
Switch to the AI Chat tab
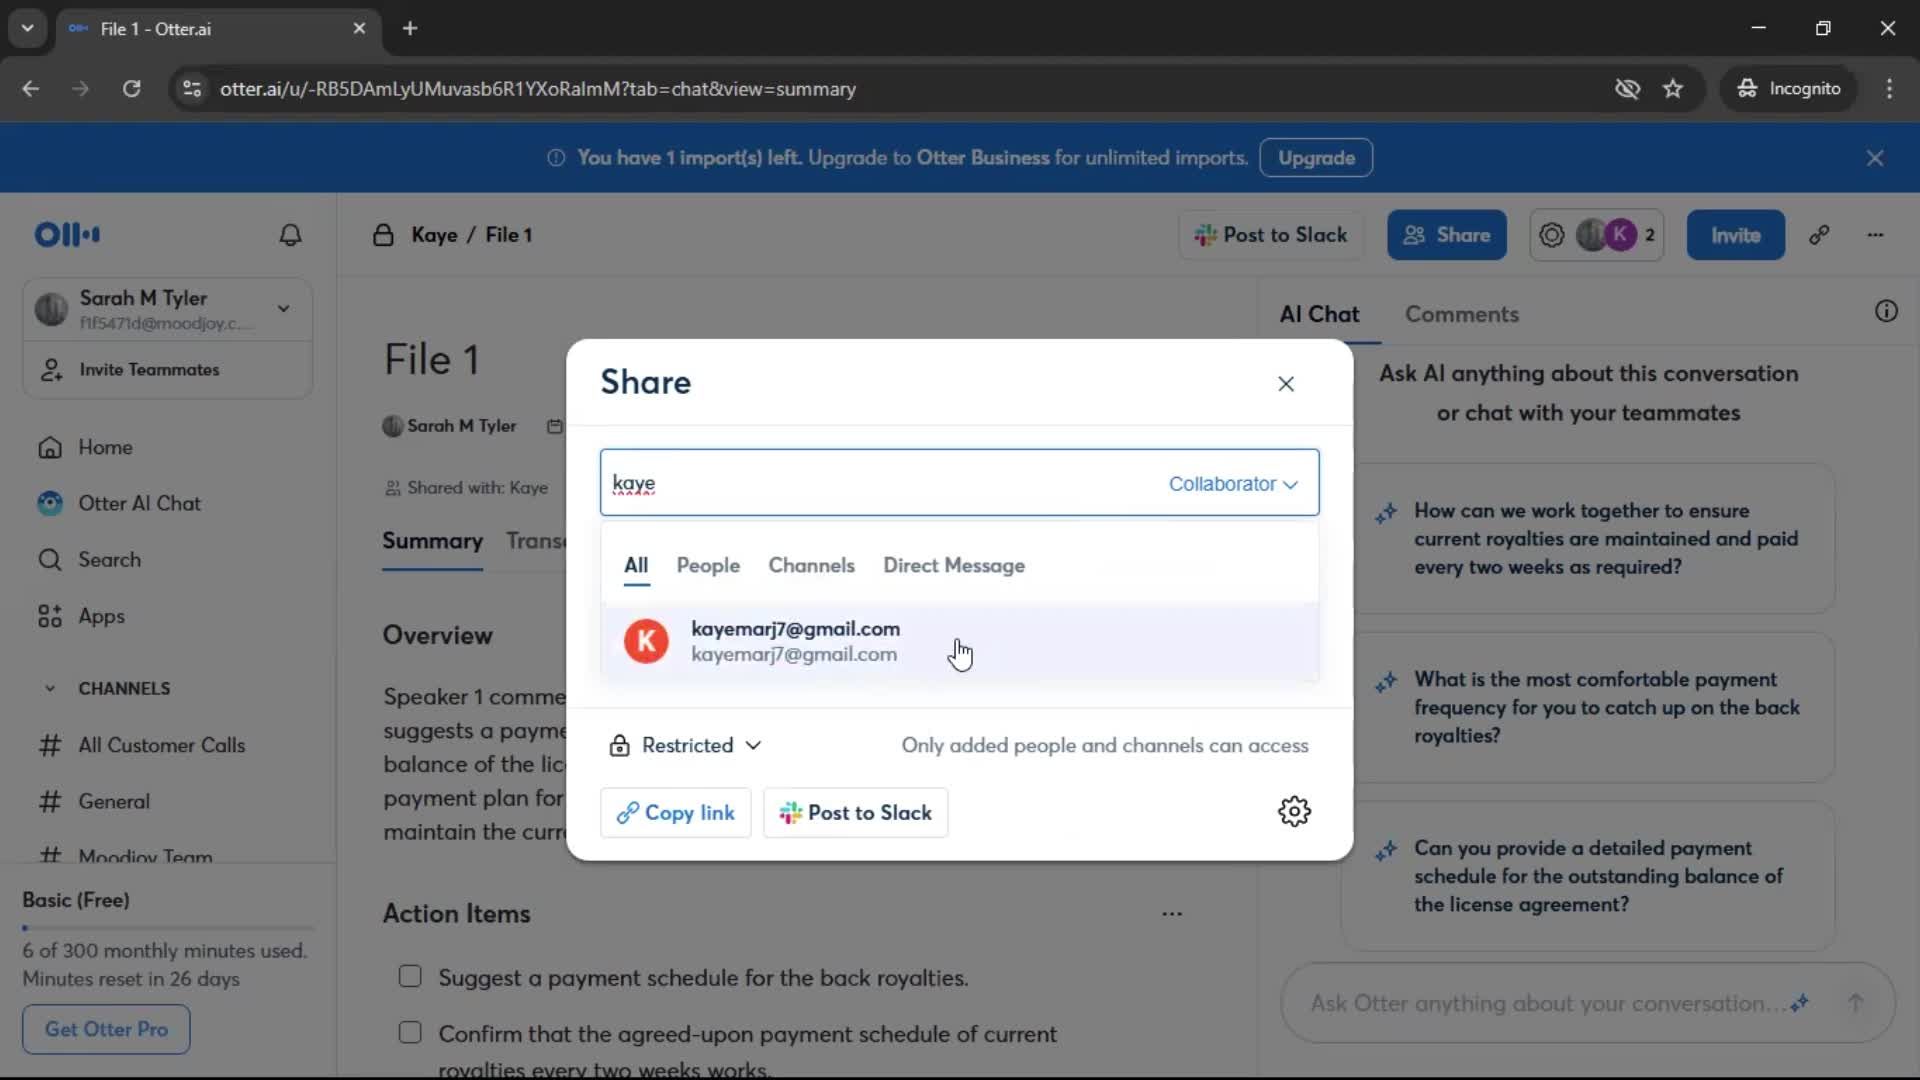(x=1319, y=314)
